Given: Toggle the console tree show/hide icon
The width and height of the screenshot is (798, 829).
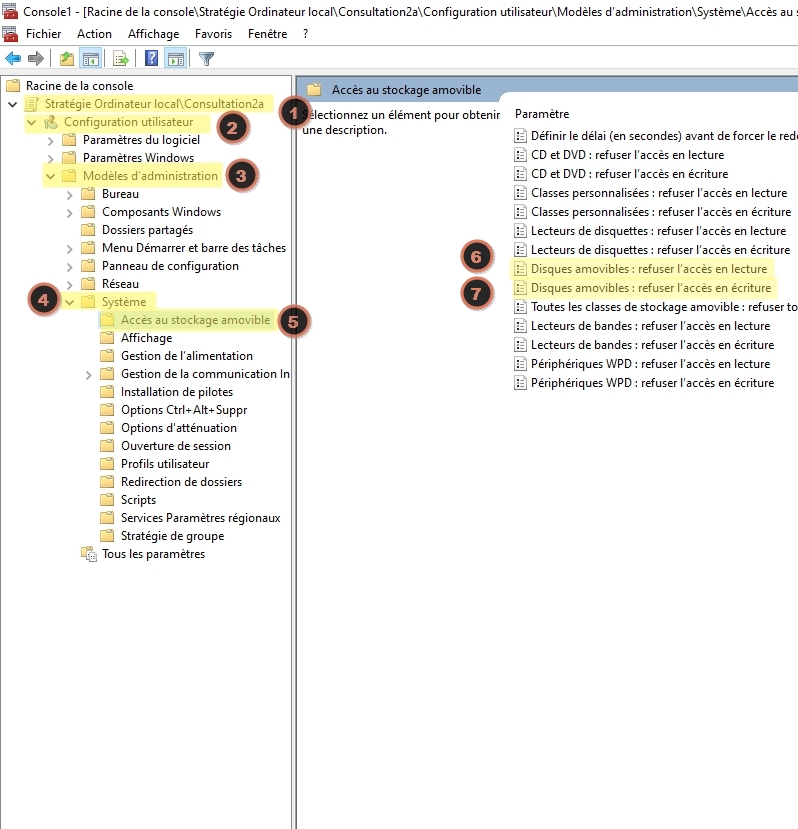Looking at the screenshot, I should tap(90, 58).
